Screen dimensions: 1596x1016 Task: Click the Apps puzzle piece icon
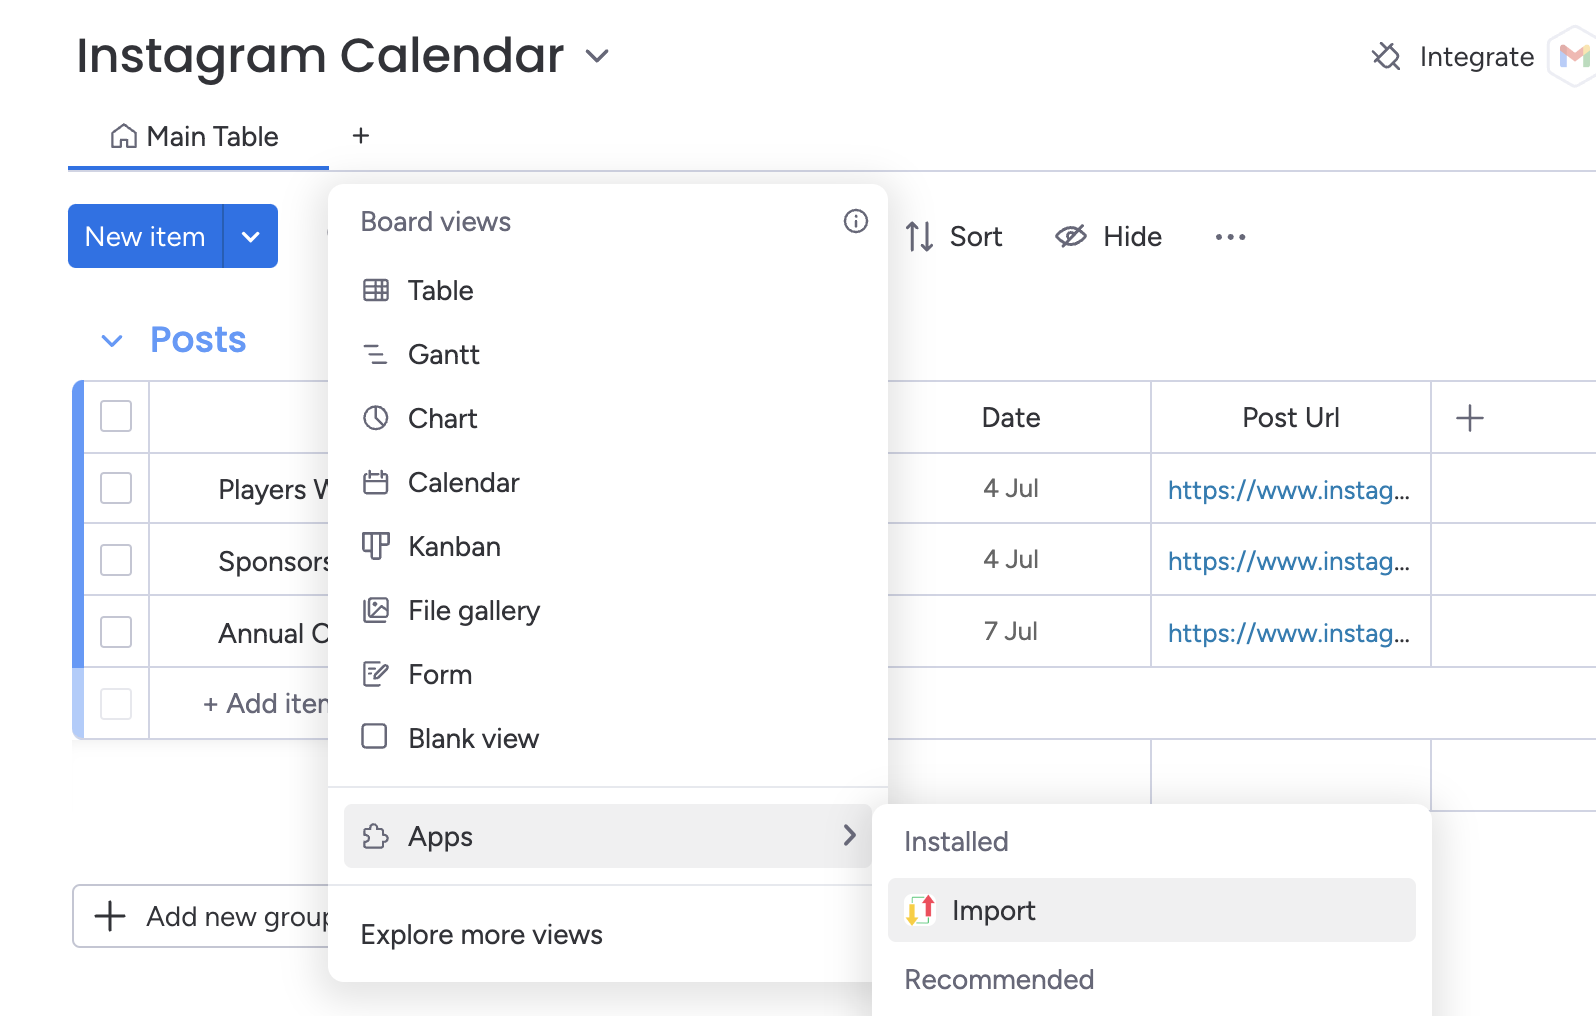point(375,836)
